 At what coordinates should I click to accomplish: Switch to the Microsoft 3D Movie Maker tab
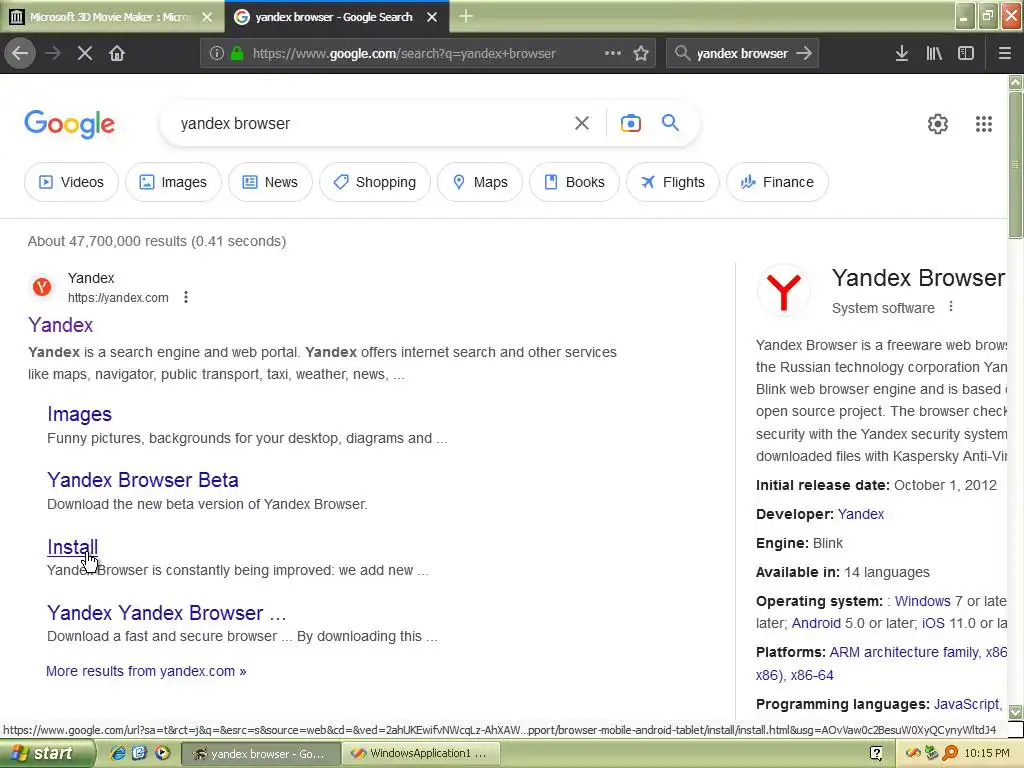[x=110, y=17]
